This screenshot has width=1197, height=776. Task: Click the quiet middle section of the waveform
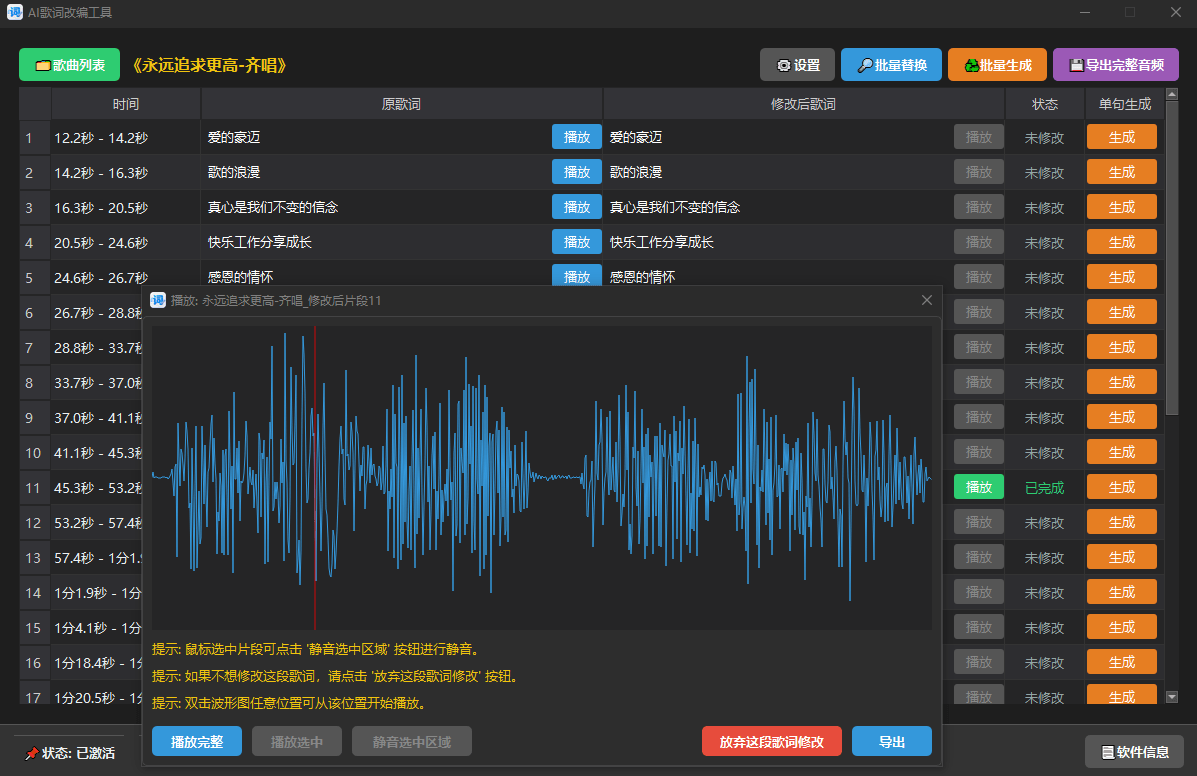click(x=557, y=478)
